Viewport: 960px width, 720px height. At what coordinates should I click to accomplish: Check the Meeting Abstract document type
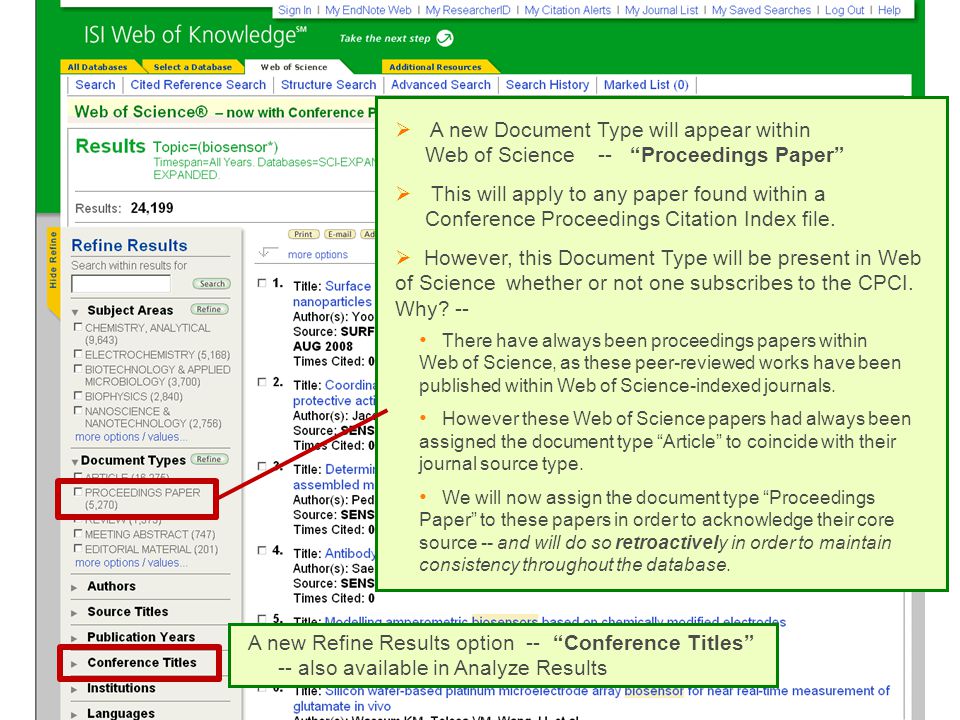click(x=78, y=533)
